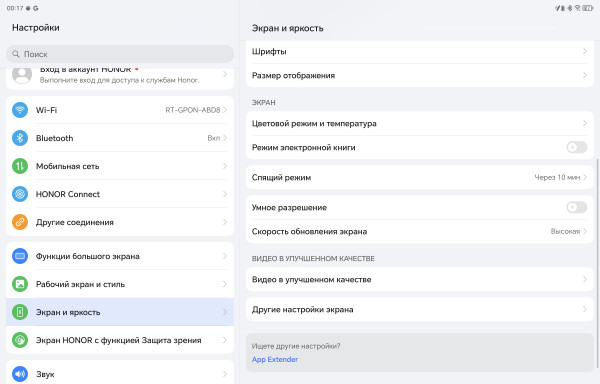
Task: Open Вход в аккаунт HONOR row
Action: (120, 78)
